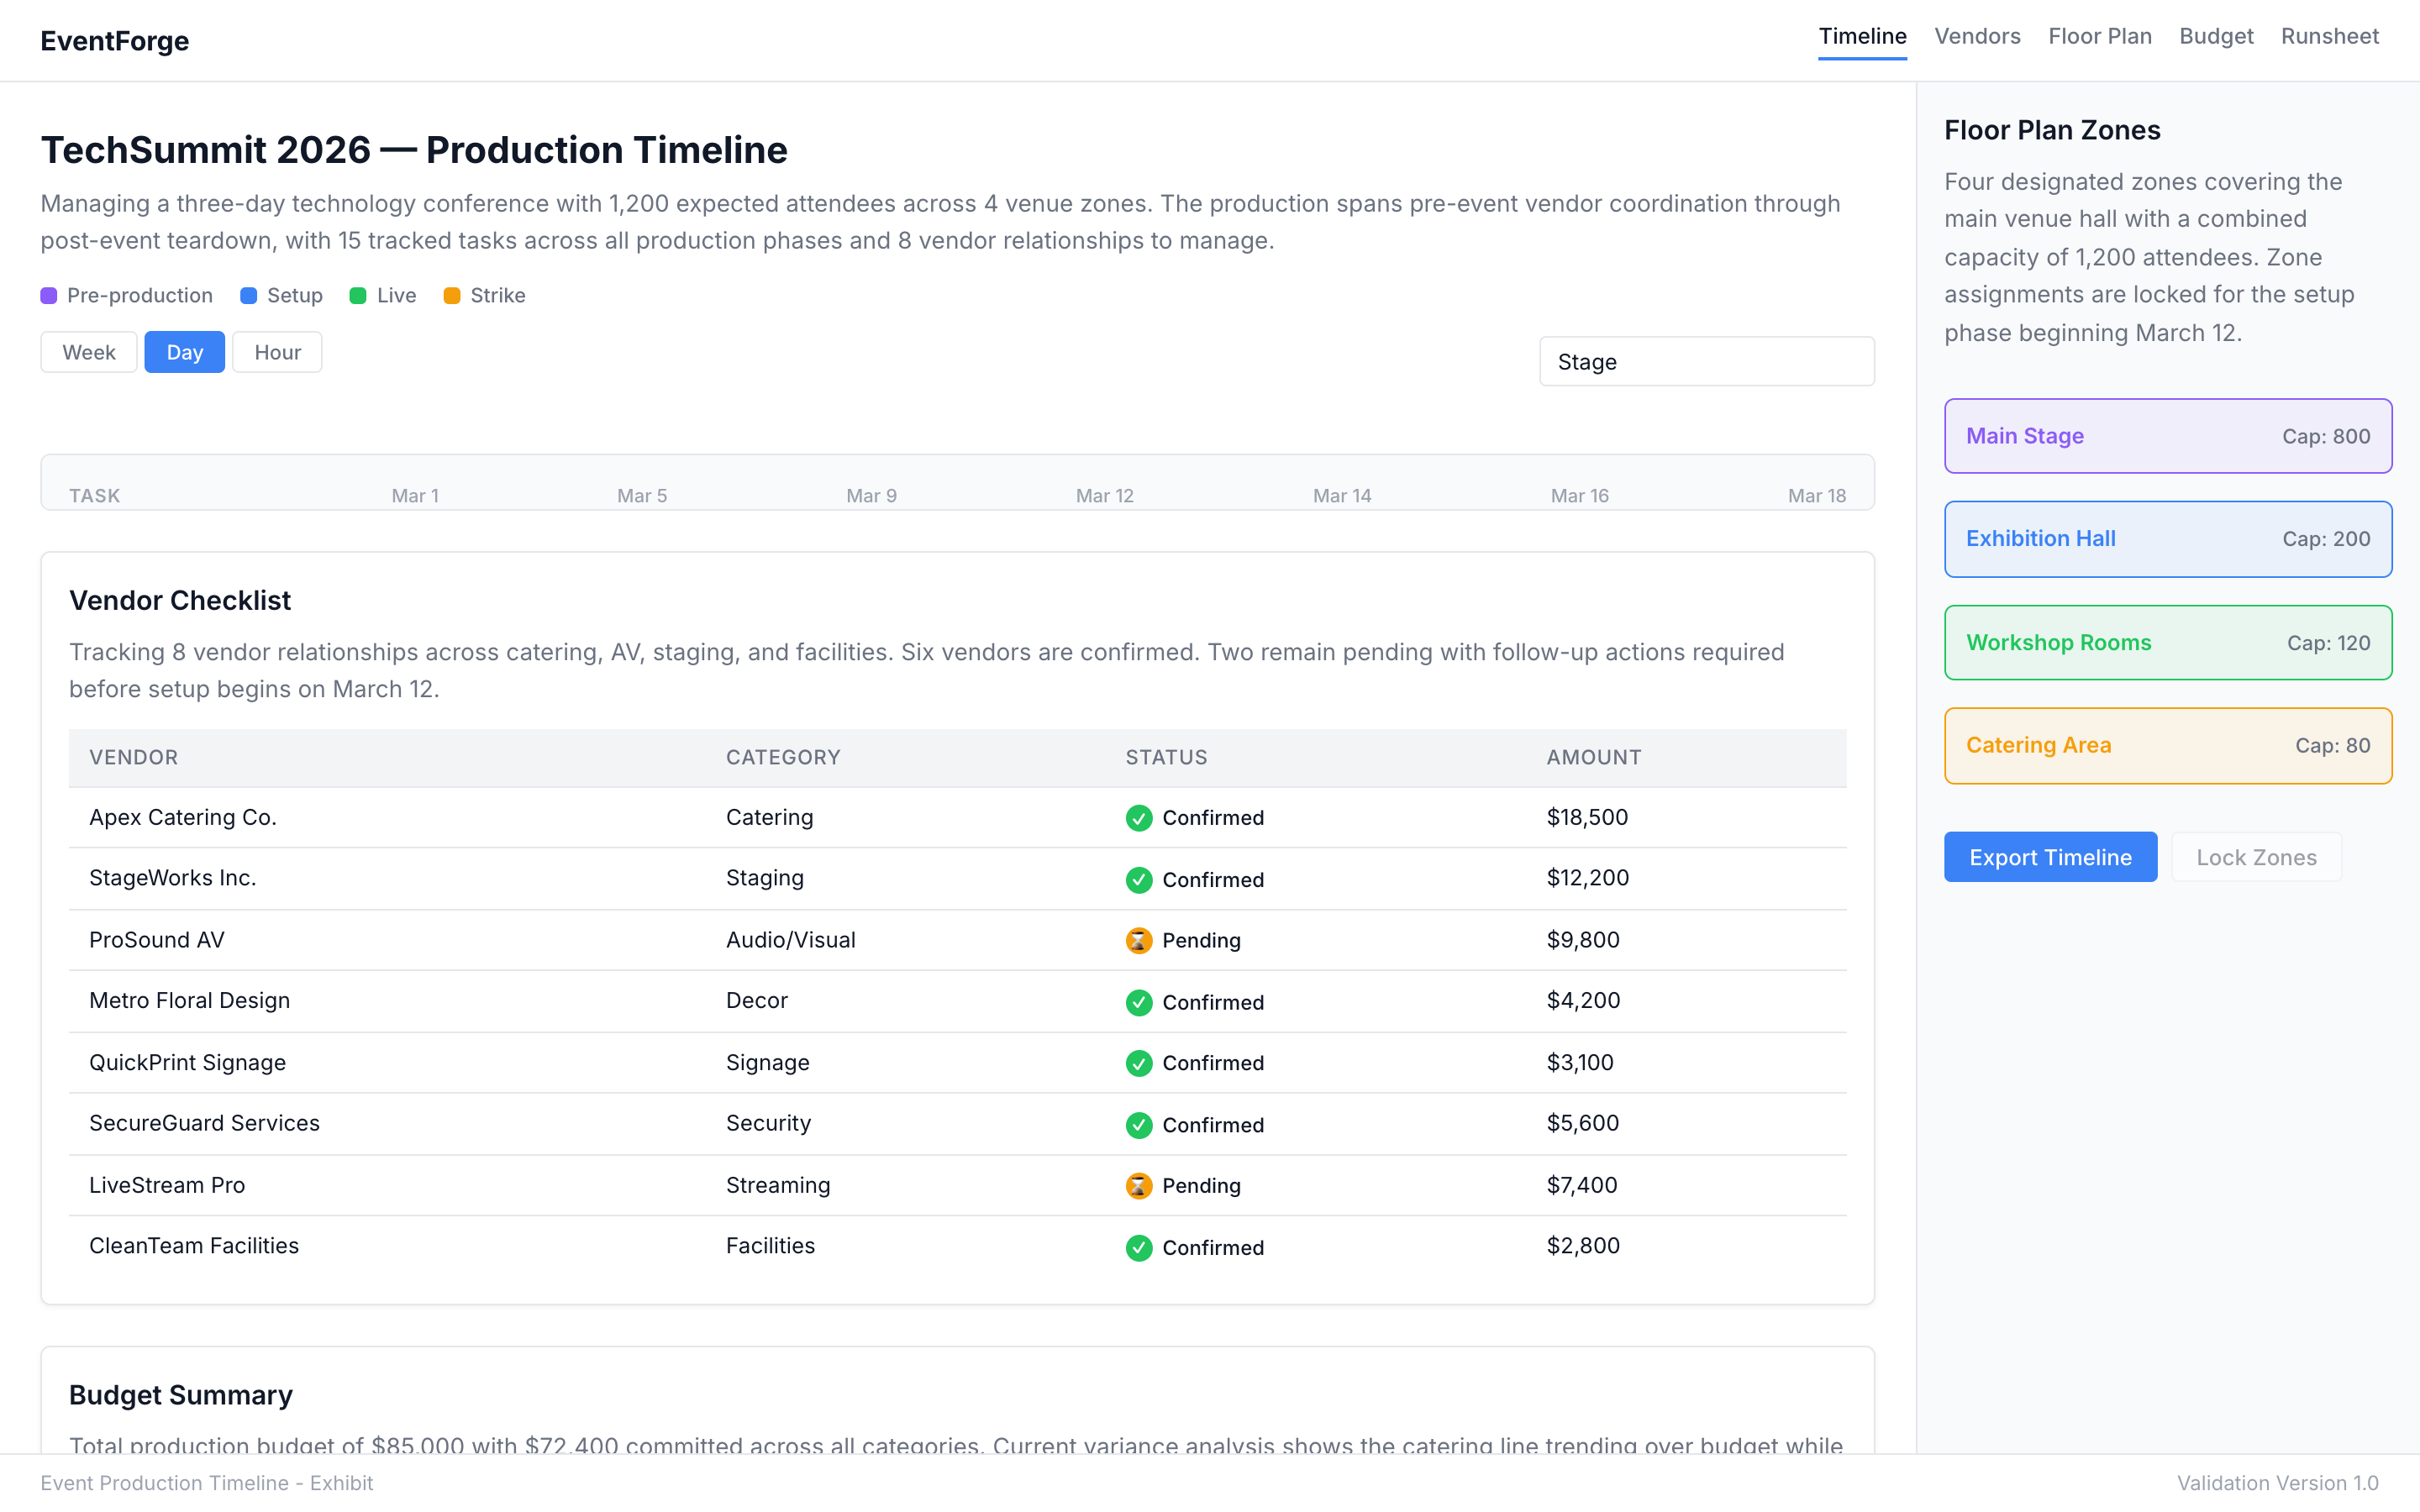Click the Export Timeline button
Viewport: 2420px width, 1512px height.
click(2050, 857)
